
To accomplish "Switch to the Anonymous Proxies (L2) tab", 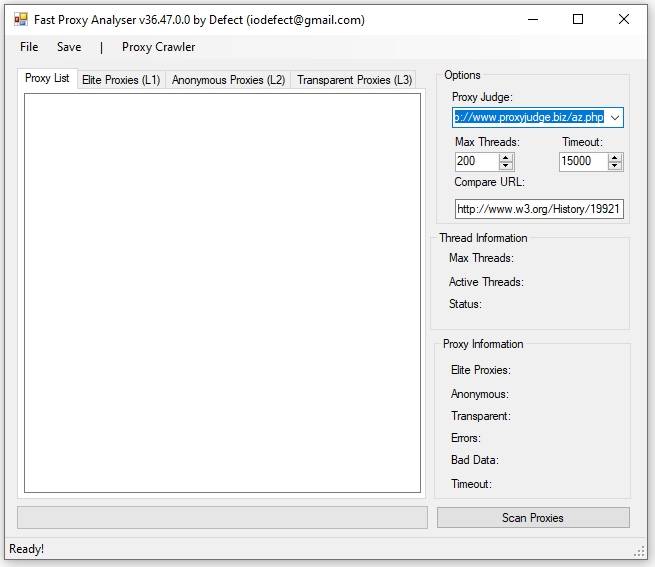I will (x=228, y=80).
